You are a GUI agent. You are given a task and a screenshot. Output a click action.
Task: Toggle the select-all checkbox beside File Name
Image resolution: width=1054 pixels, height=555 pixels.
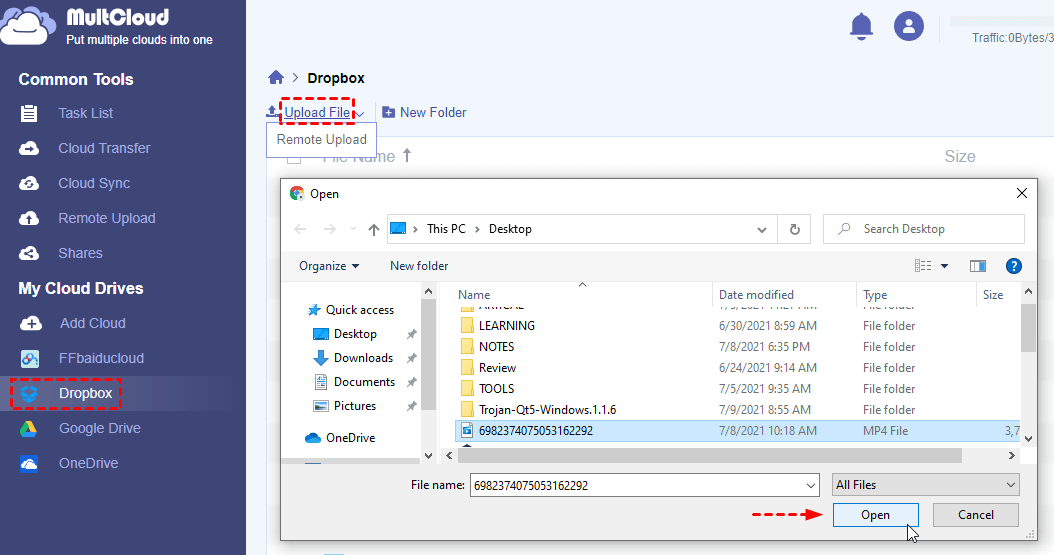click(x=294, y=159)
